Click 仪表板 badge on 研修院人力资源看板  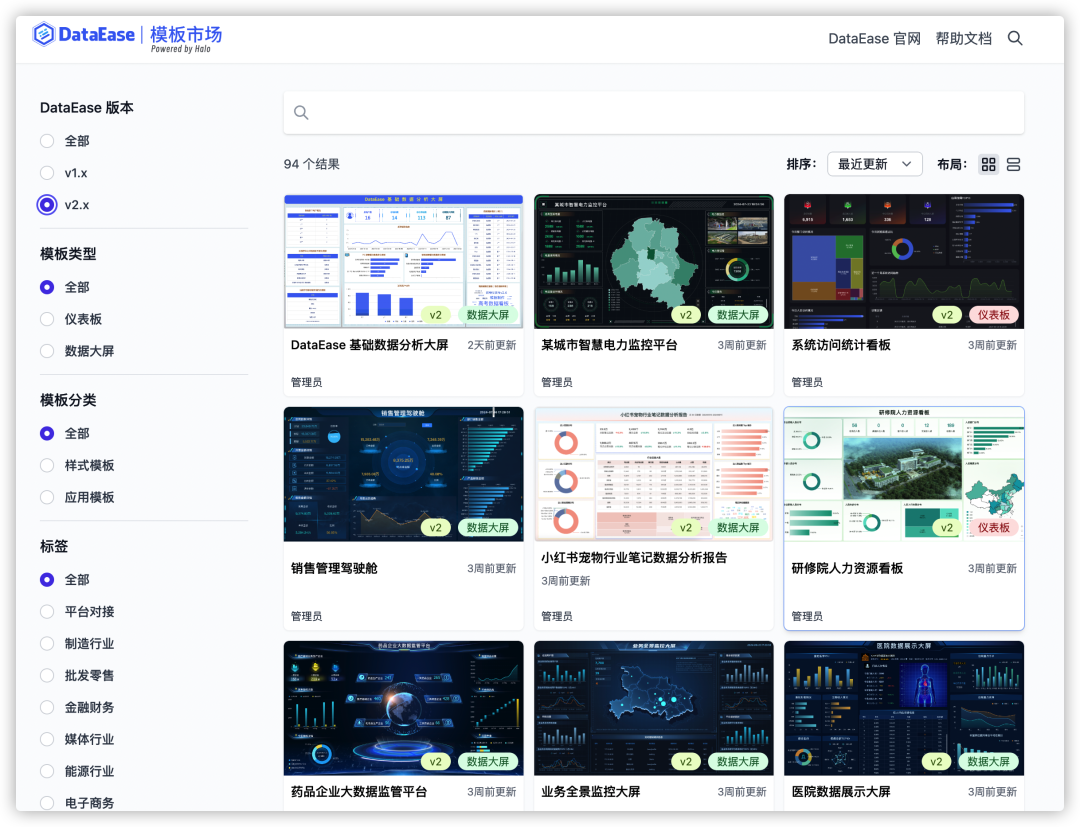(993, 527)
